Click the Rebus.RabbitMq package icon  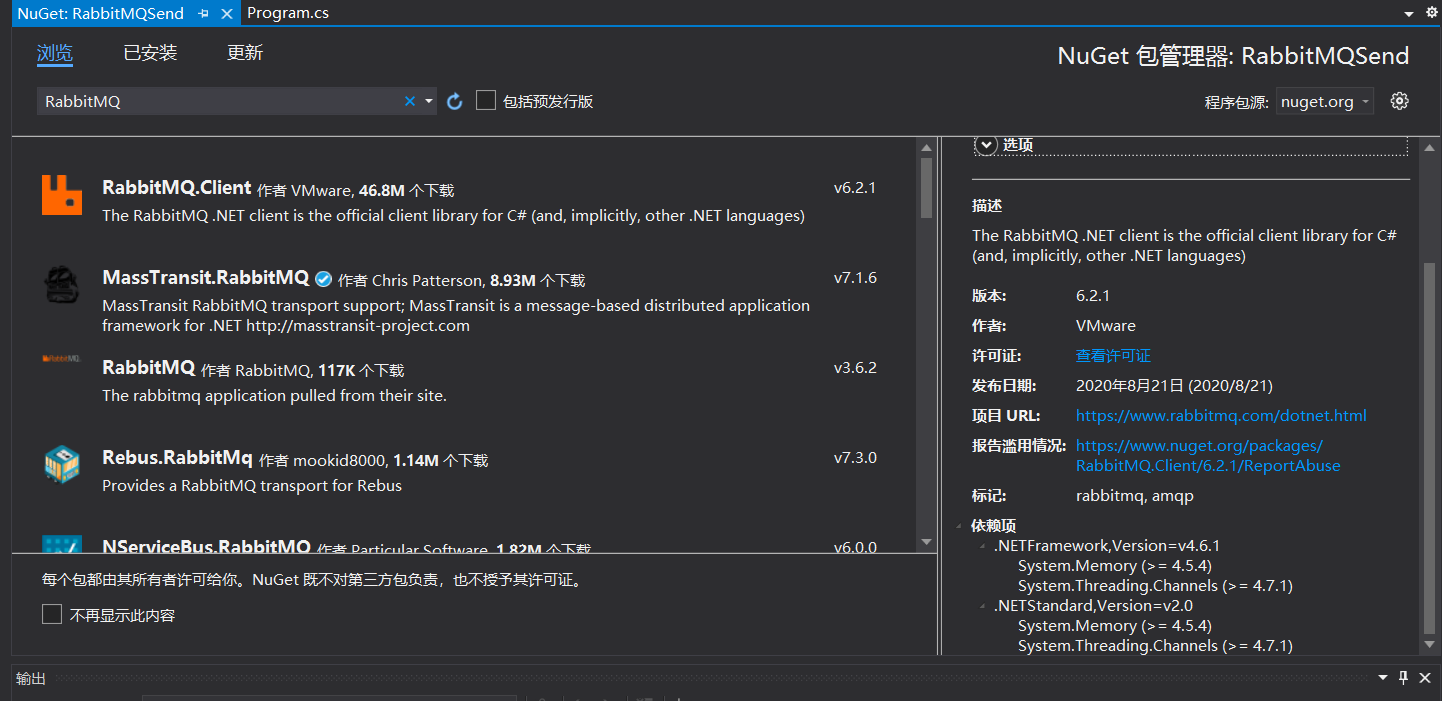[62, 465]
